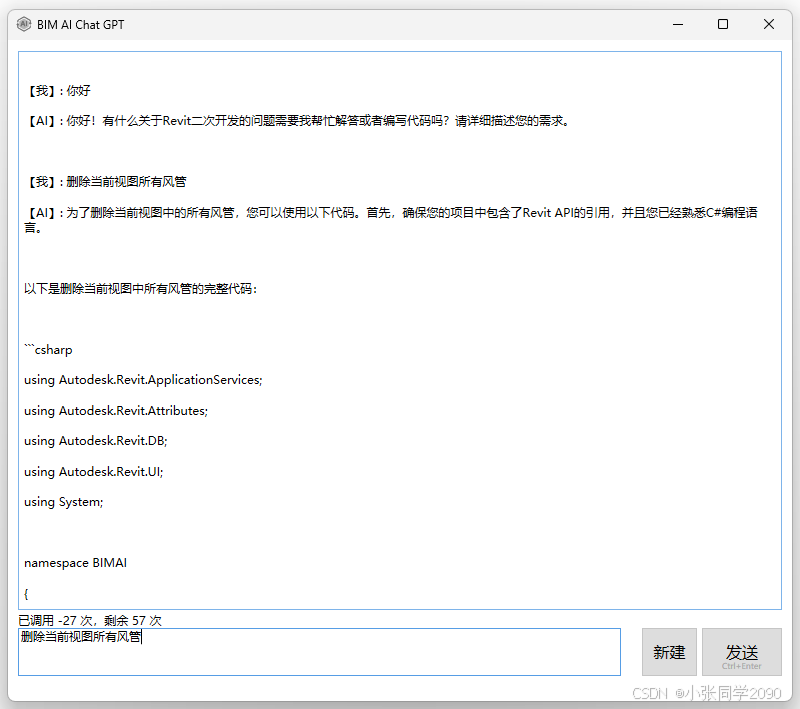This screenshot has height=709, width=800.
Task: Close the BIM AI Chat GPT window
Action: (768, 24)
